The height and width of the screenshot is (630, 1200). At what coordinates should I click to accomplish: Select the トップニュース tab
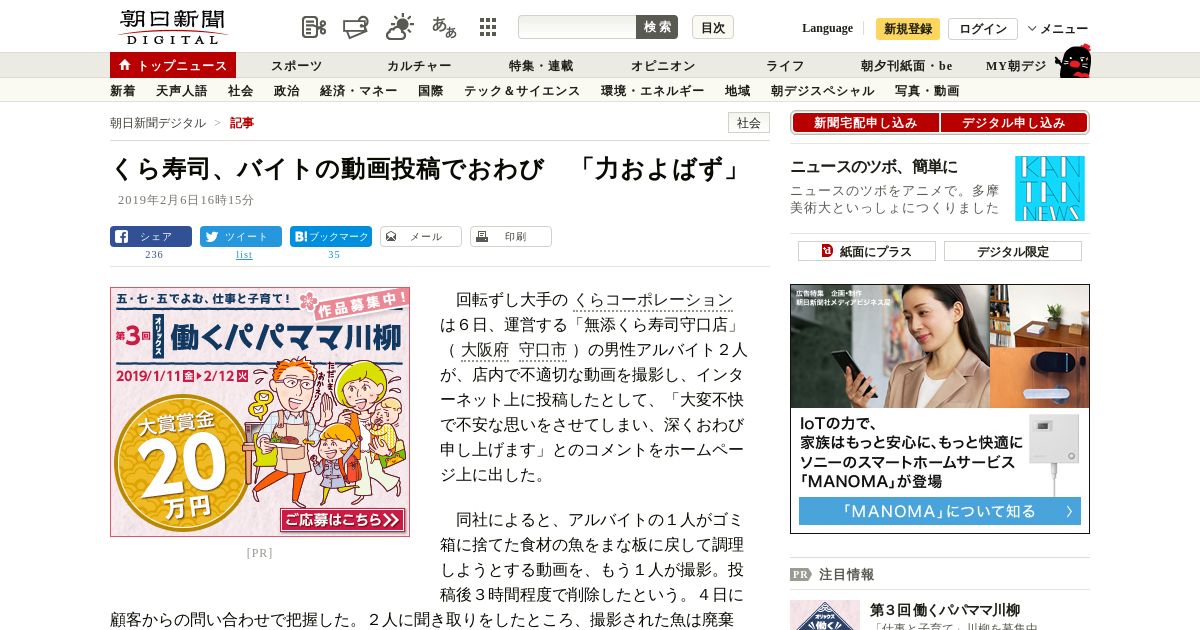click(173, 65)
